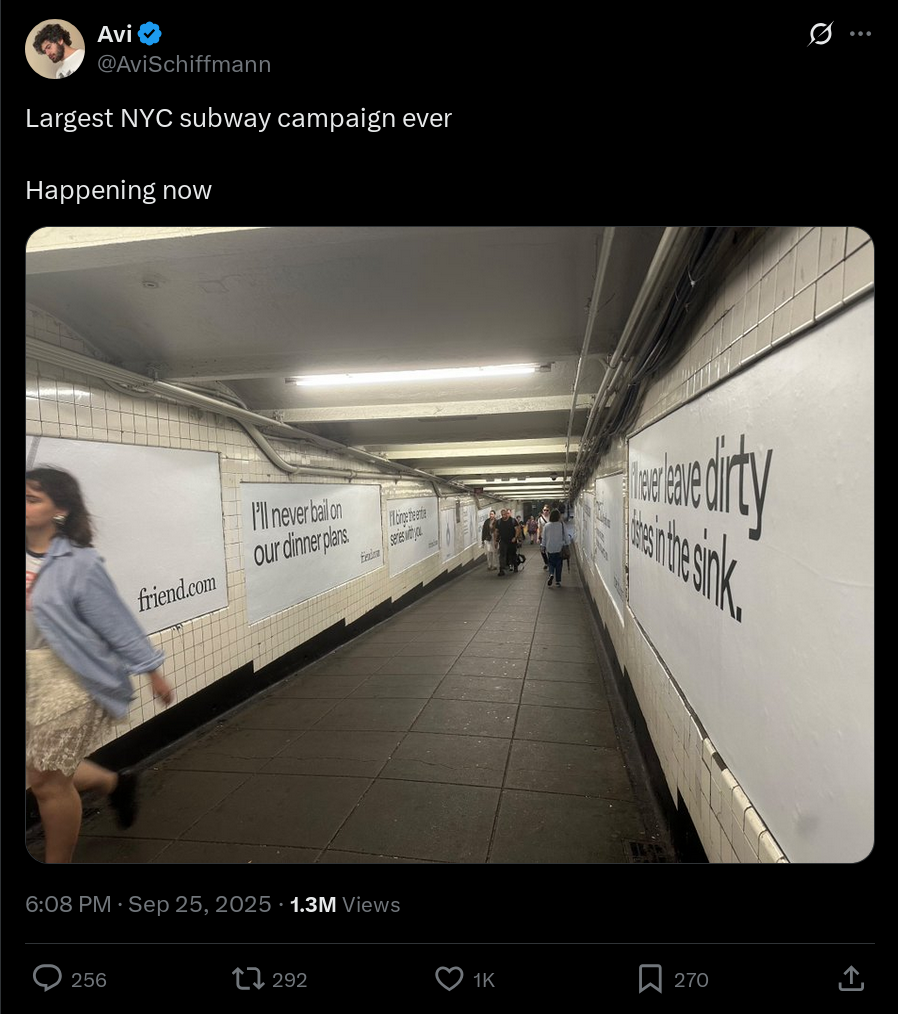Click the blue verified badge
Image resolution: width=898 pixels, height=1014 pixels.
click(150, 34)
